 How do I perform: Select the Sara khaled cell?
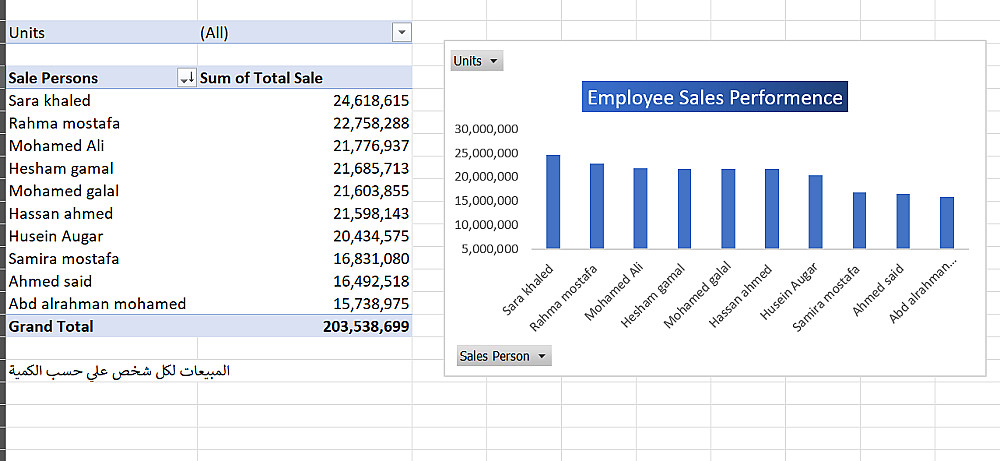49,101
